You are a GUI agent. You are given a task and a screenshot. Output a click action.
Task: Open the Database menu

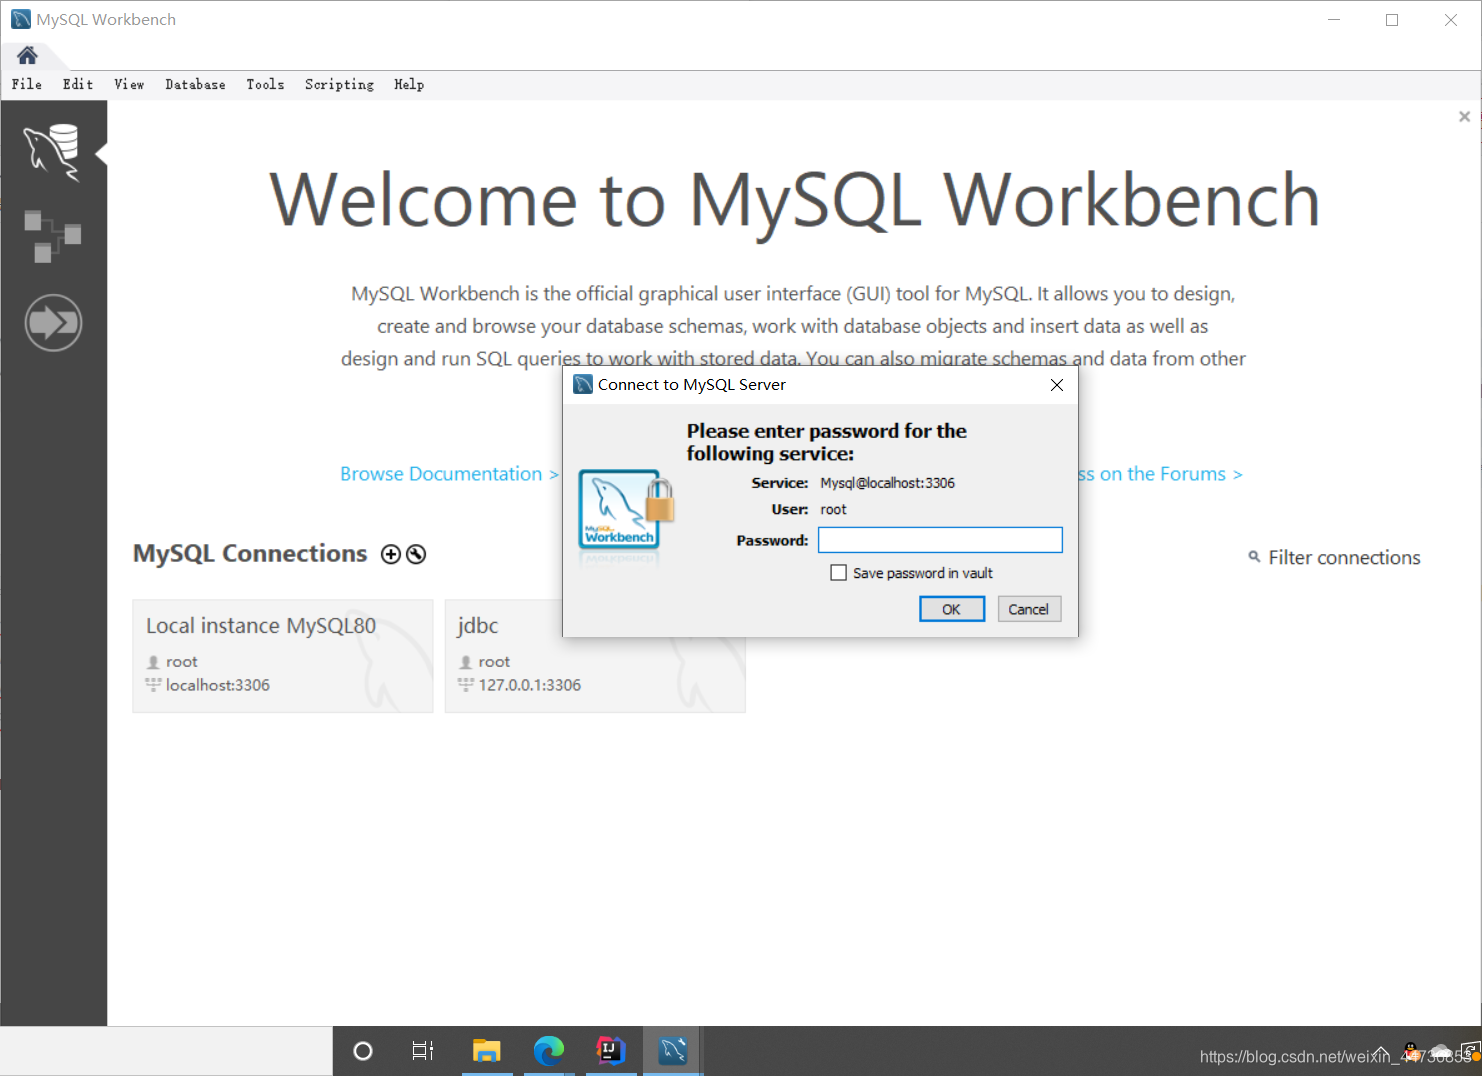pos(195,85)
